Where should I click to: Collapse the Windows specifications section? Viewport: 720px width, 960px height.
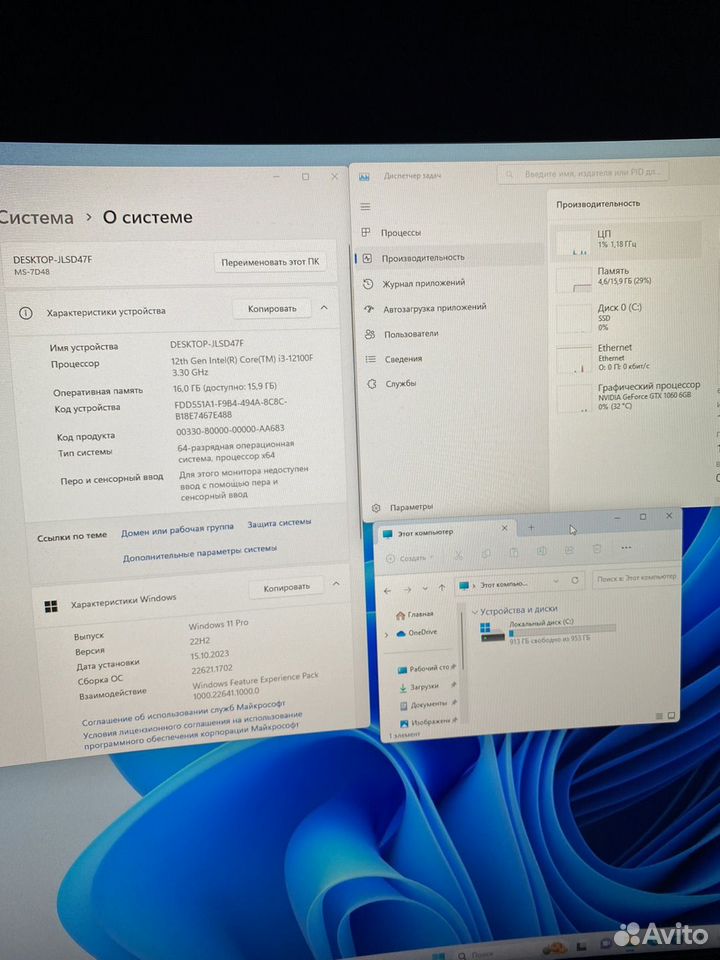pyautogui.click(x=336, y=584)
